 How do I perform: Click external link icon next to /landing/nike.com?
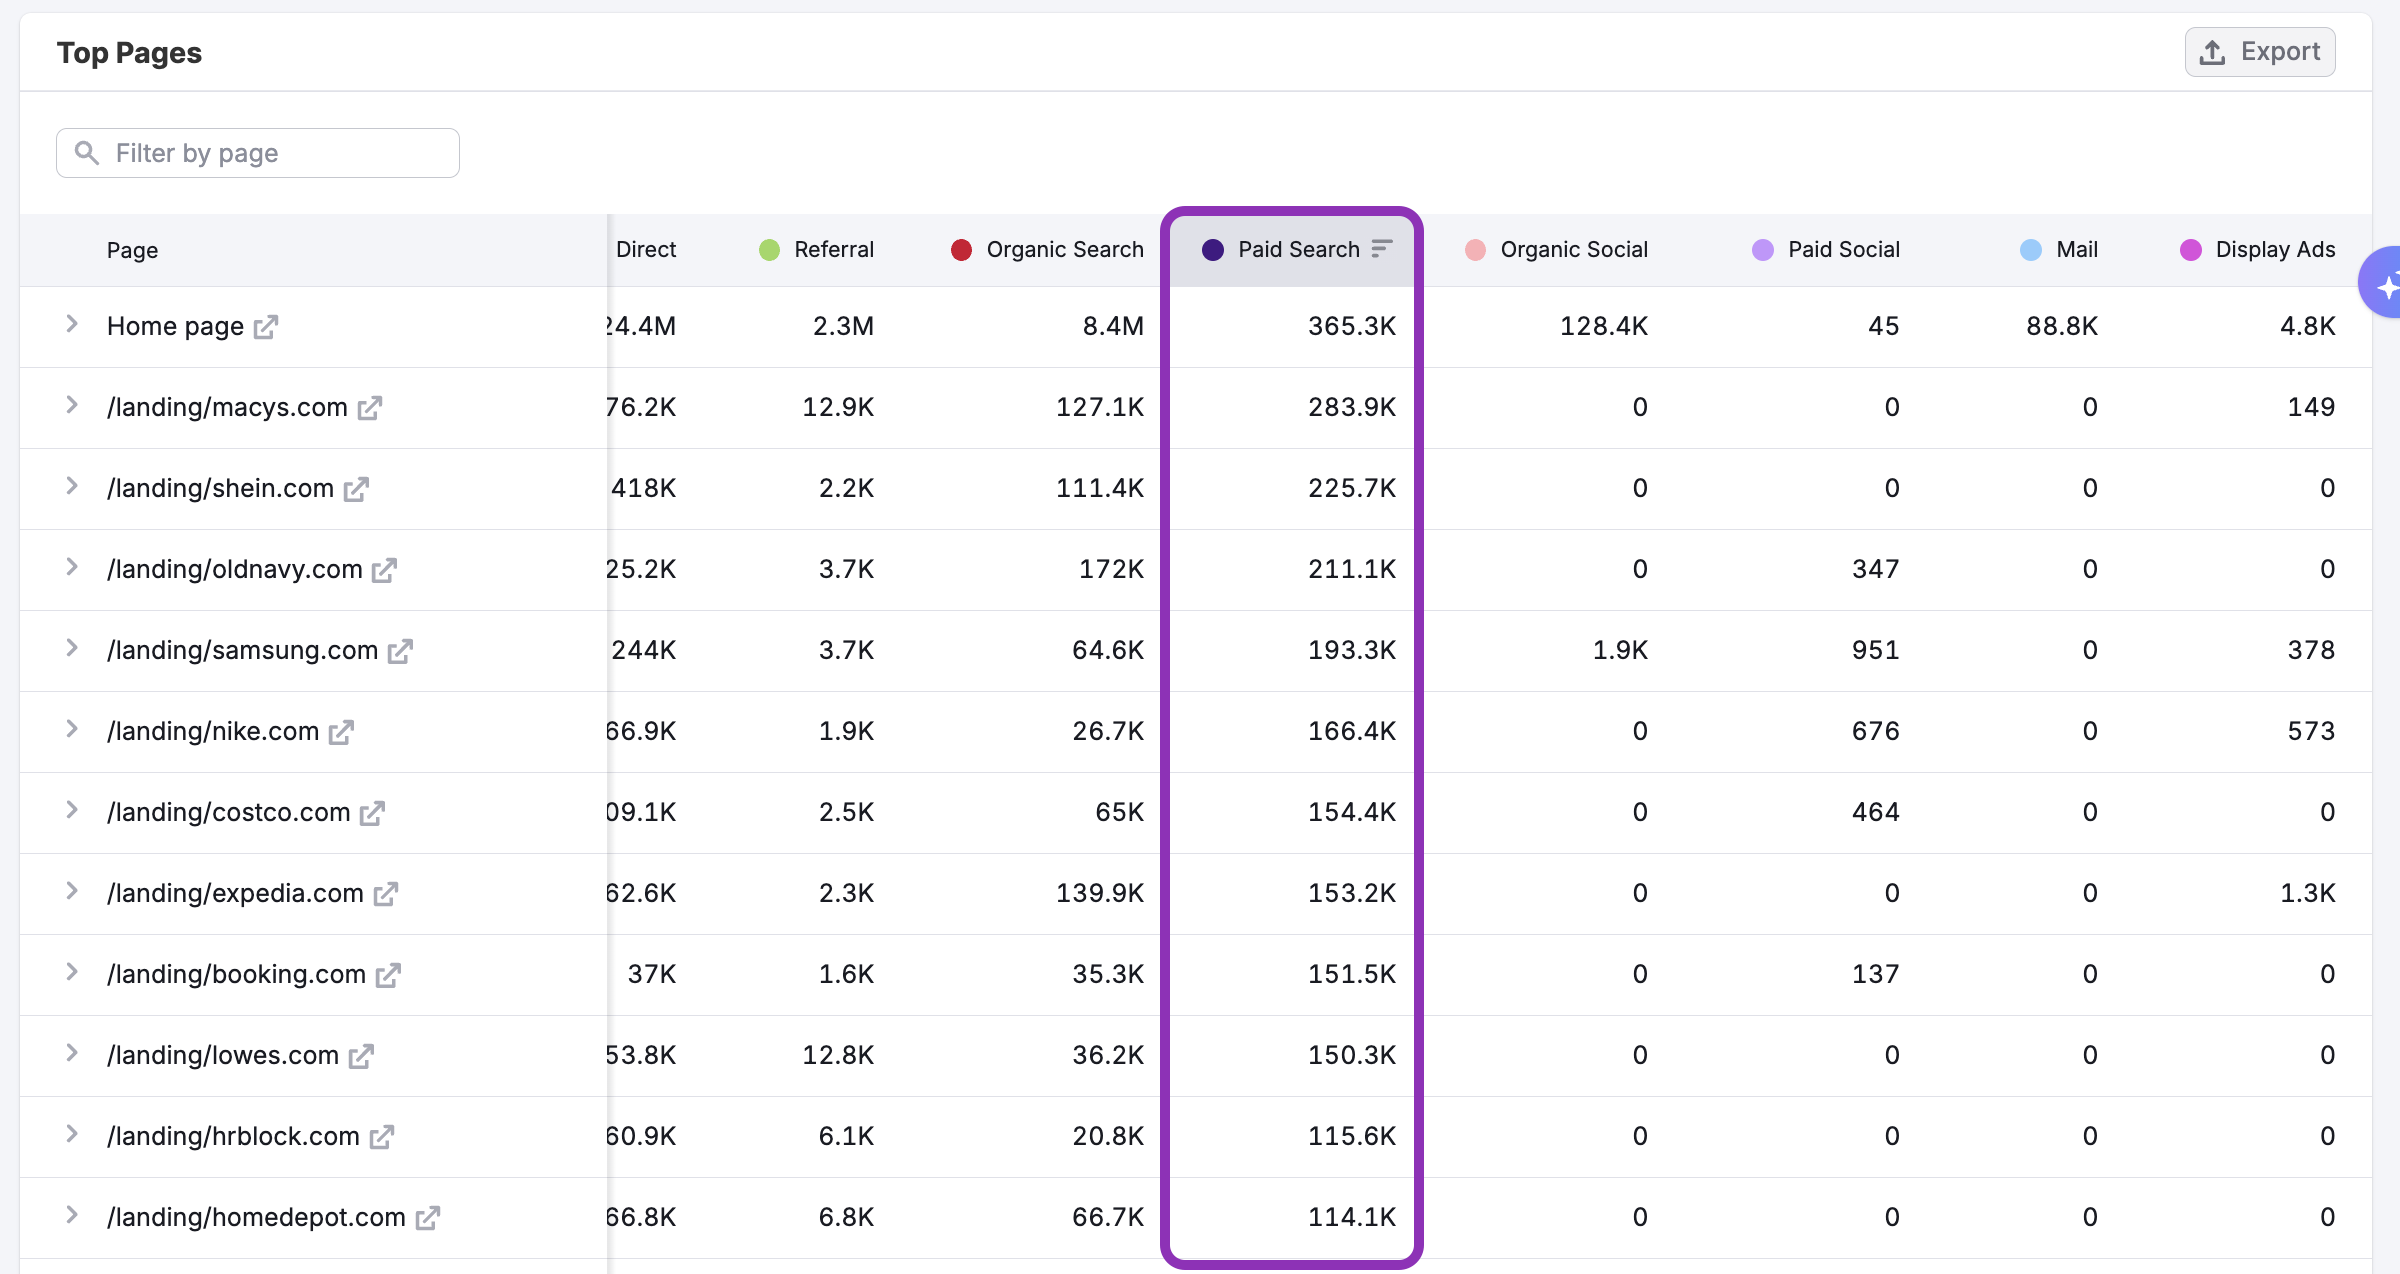pos(341,733)
